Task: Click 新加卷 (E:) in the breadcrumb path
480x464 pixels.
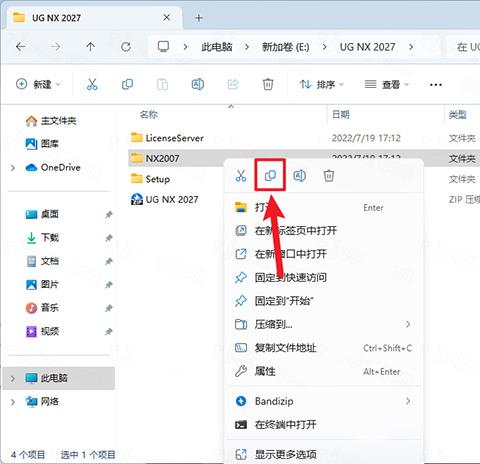Action: coord(286,47)
